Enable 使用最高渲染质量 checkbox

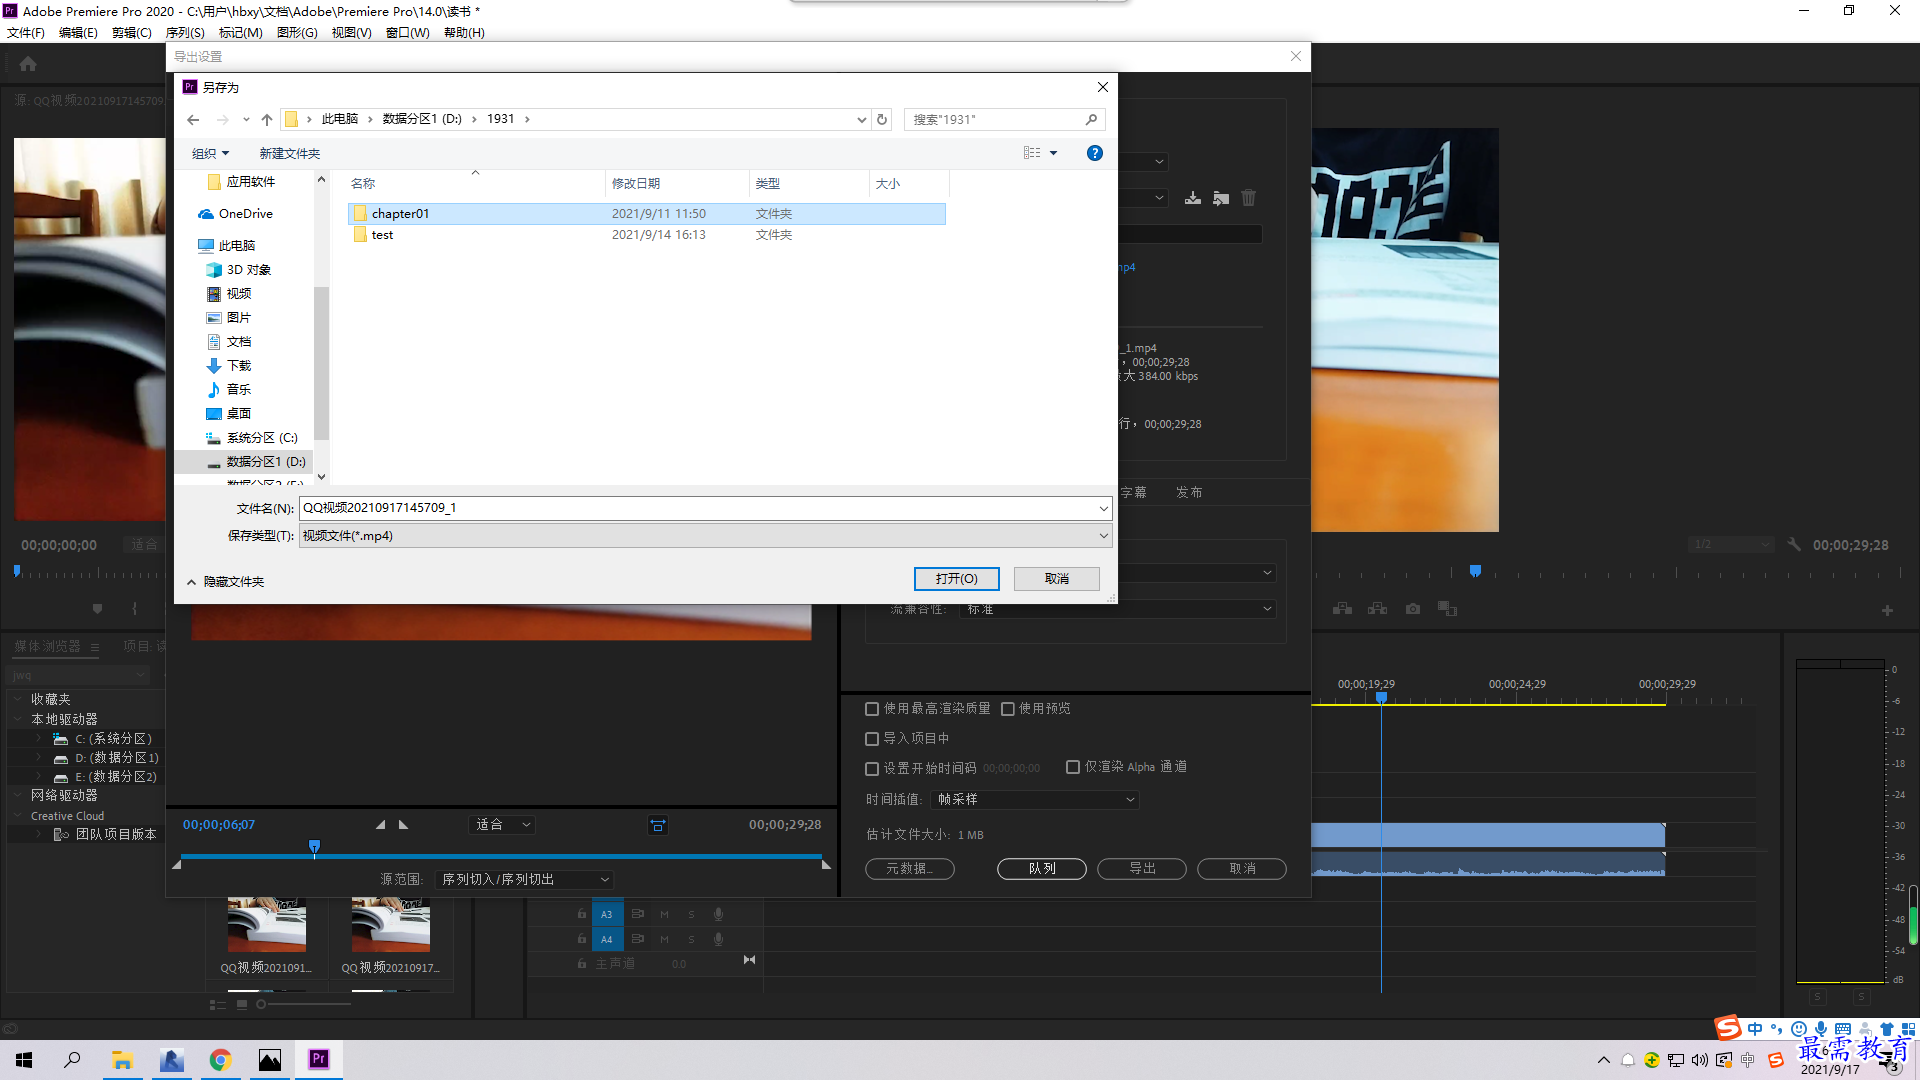tap(872, 709)
